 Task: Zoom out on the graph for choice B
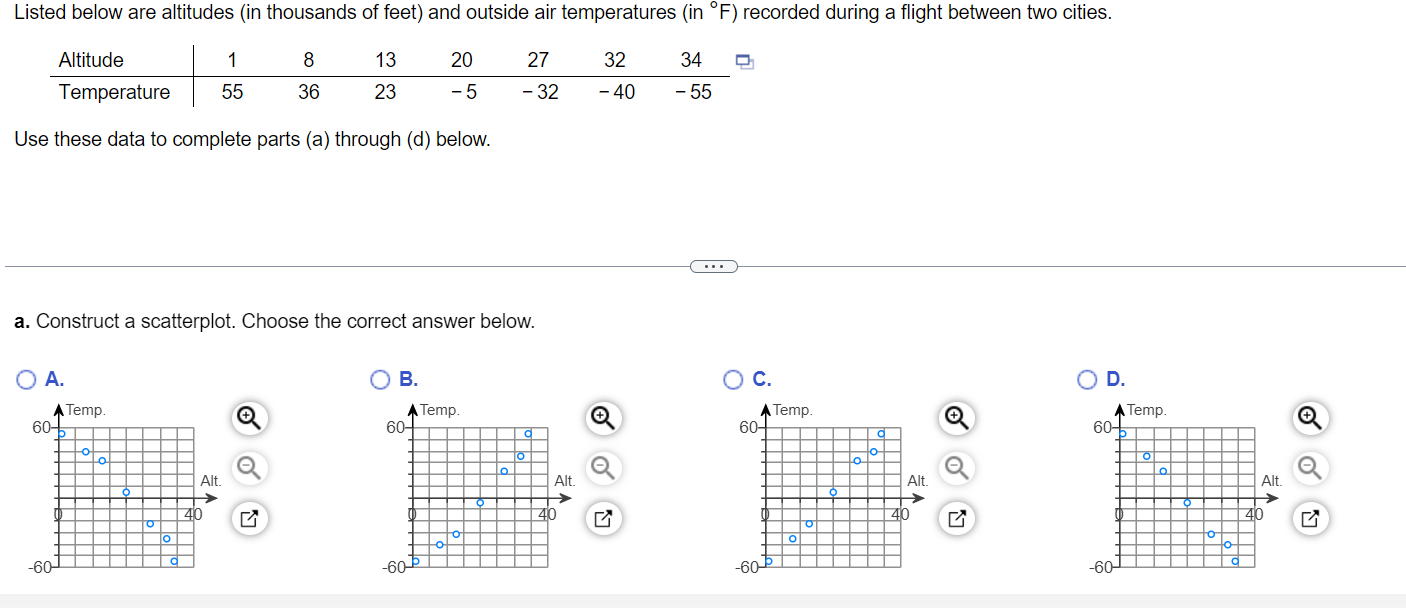click(601, 467)
